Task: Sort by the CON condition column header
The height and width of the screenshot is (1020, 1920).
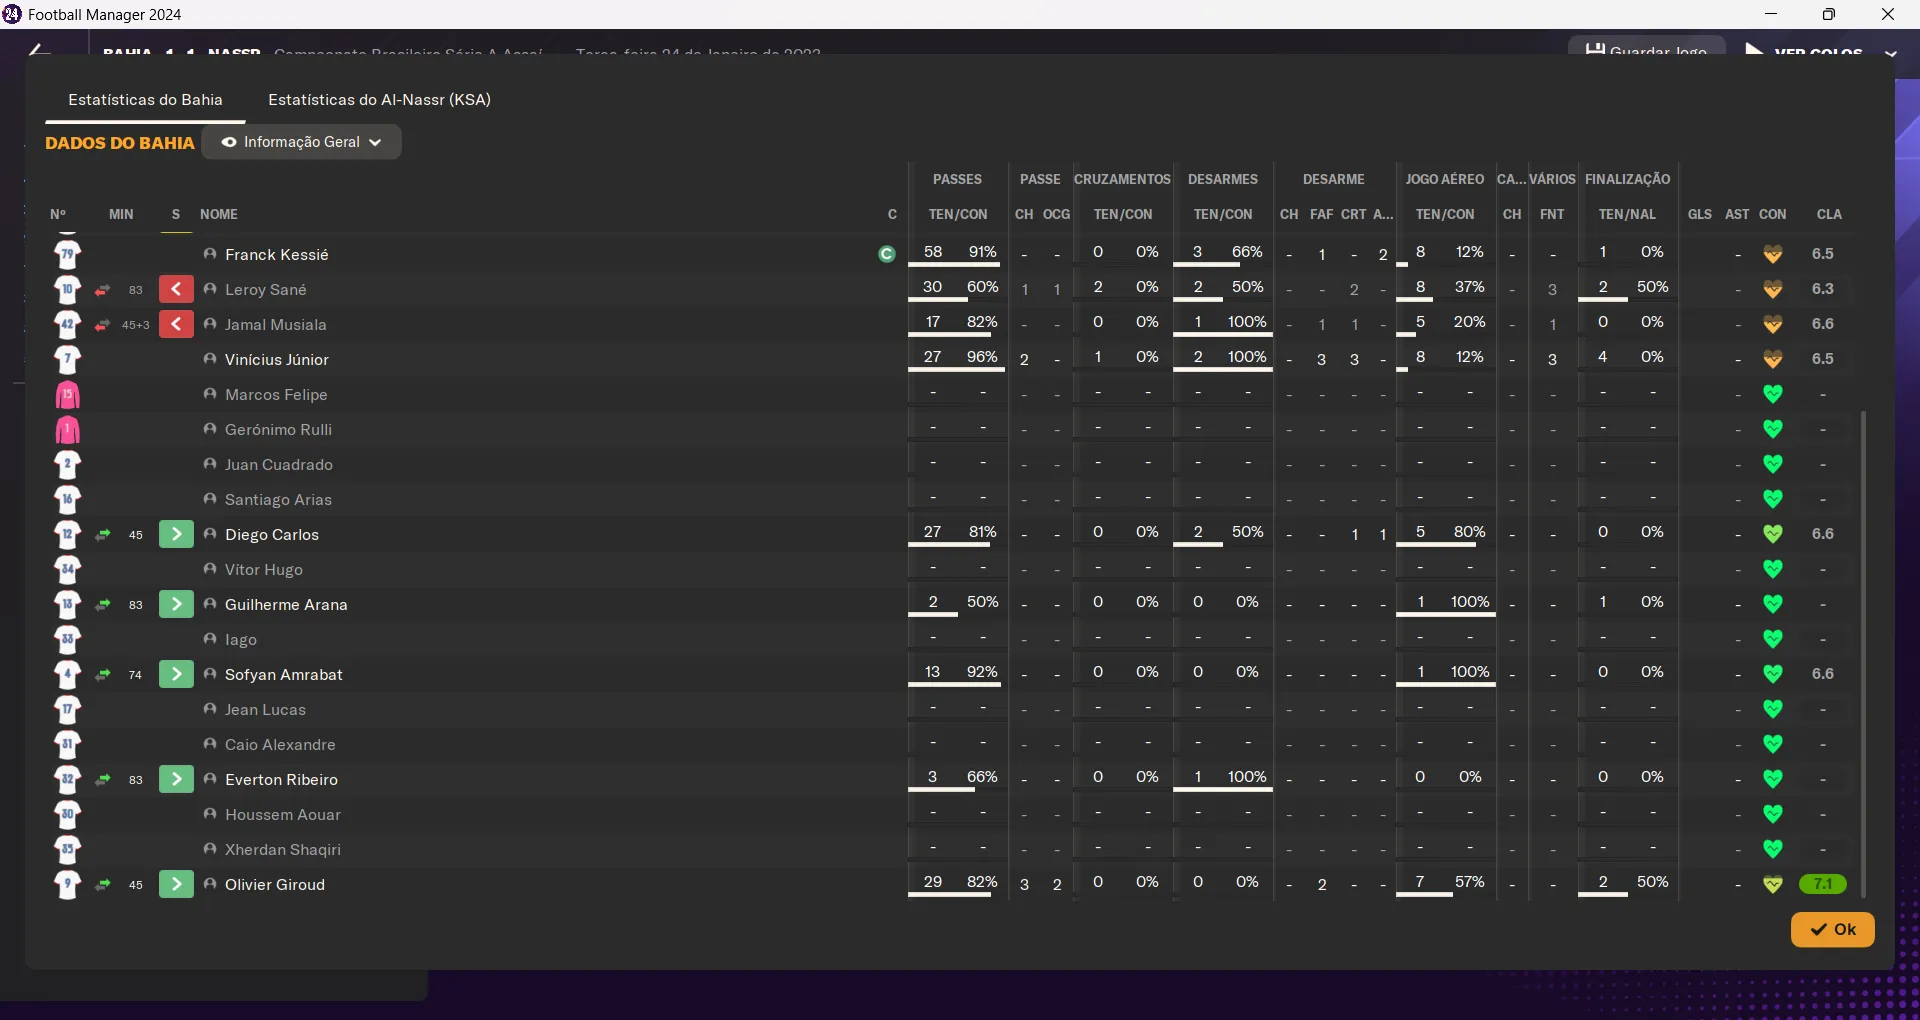Action: pos(1773,214)
